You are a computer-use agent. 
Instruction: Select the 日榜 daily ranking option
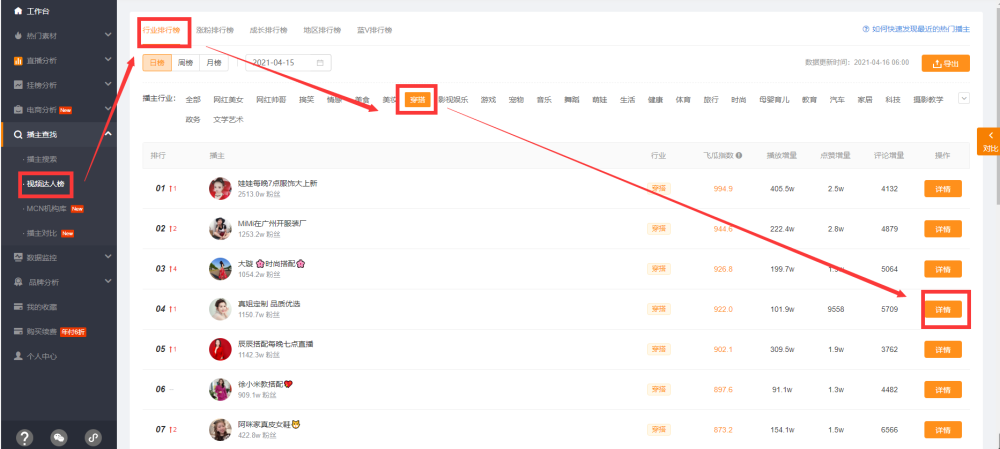[157, 63]
